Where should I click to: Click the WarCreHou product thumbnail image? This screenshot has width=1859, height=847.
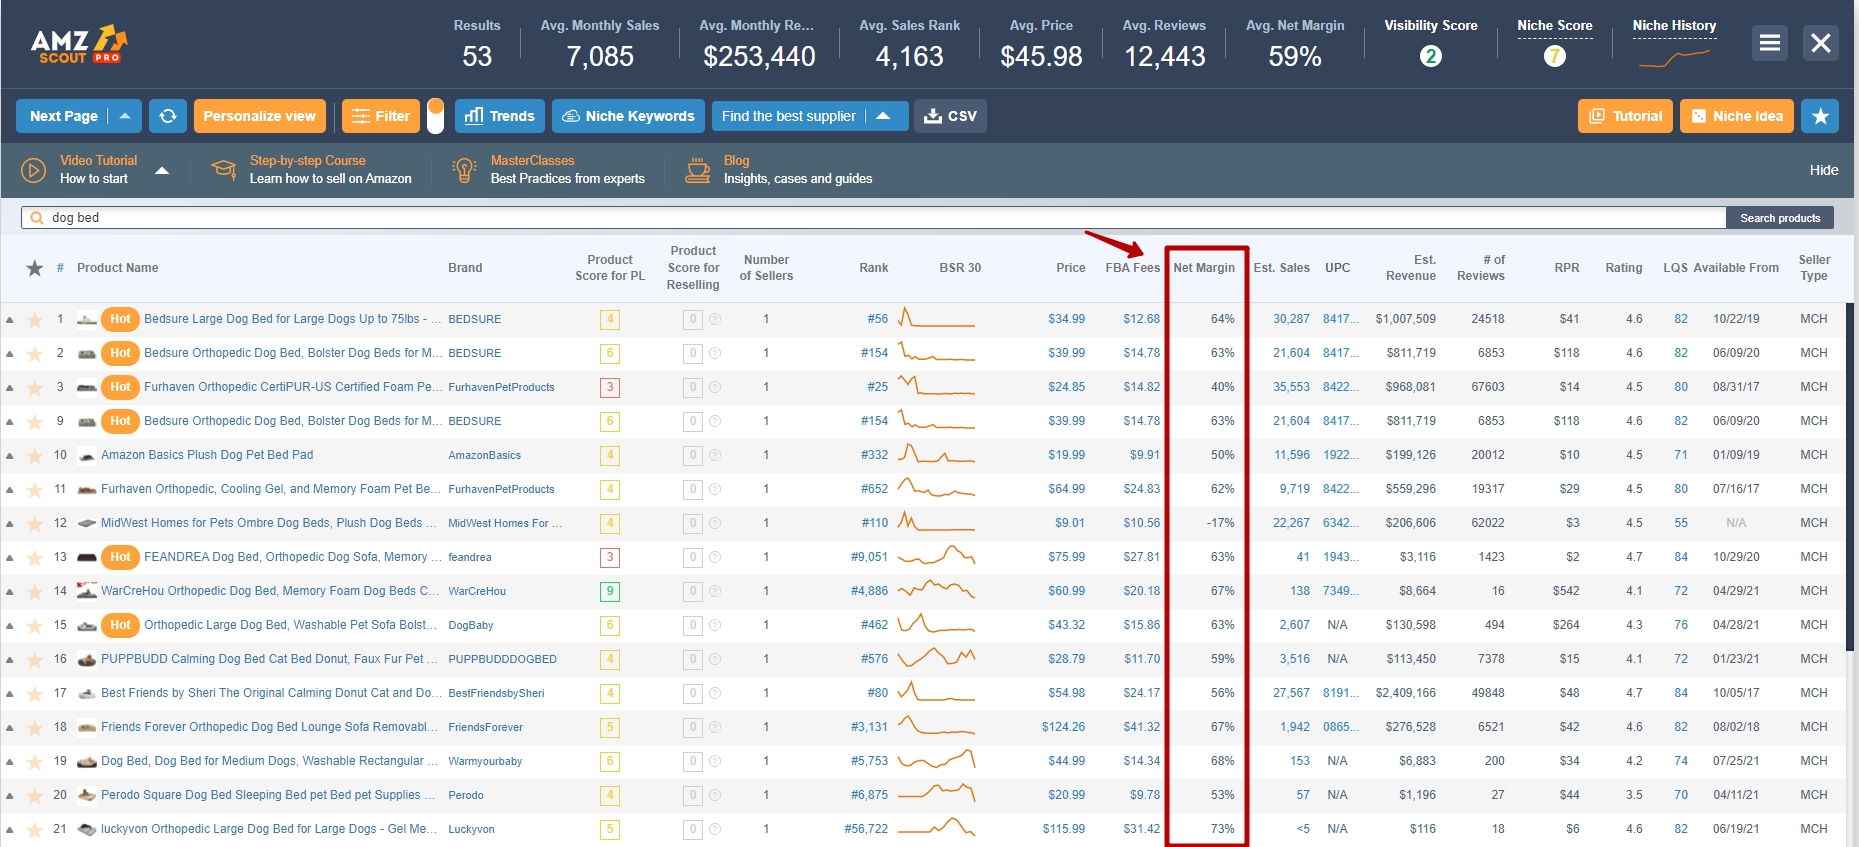pos(87,591)
